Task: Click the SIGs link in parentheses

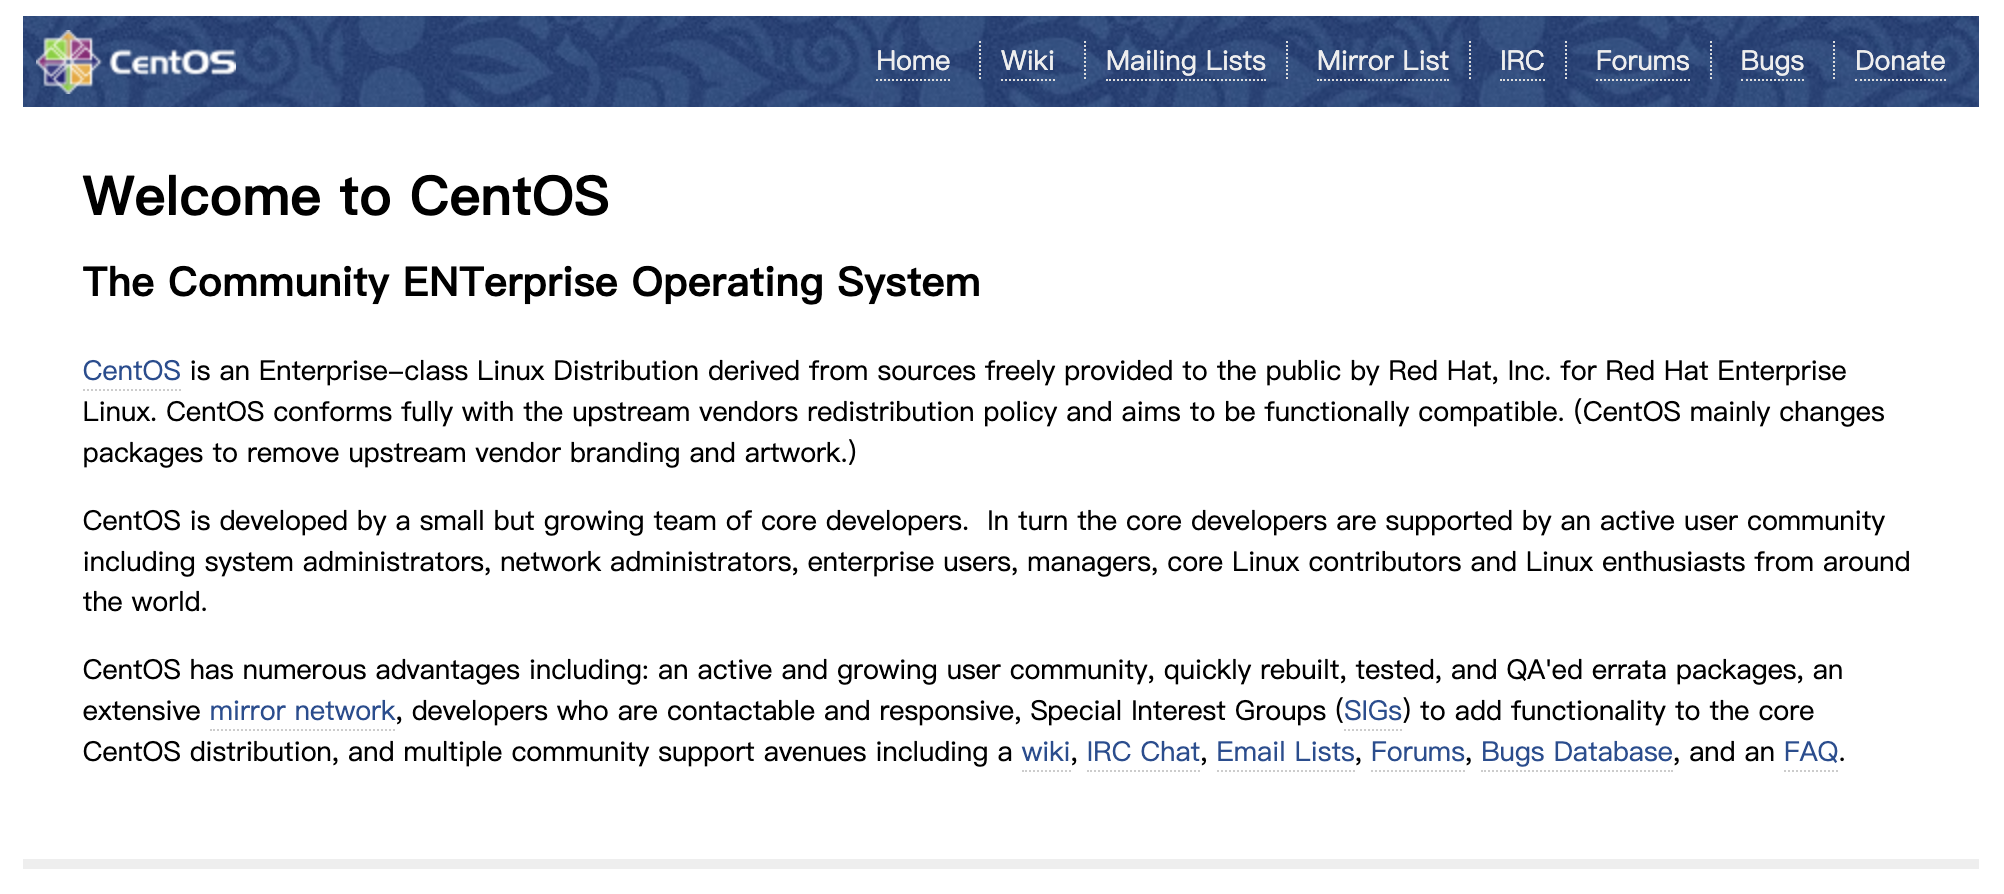Action: (x=1373, y=711)
